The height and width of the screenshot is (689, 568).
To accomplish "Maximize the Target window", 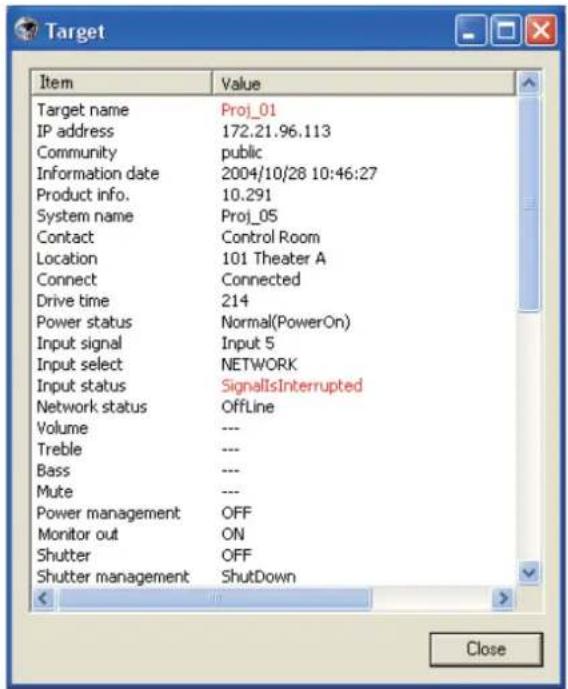I will point(506,30).
